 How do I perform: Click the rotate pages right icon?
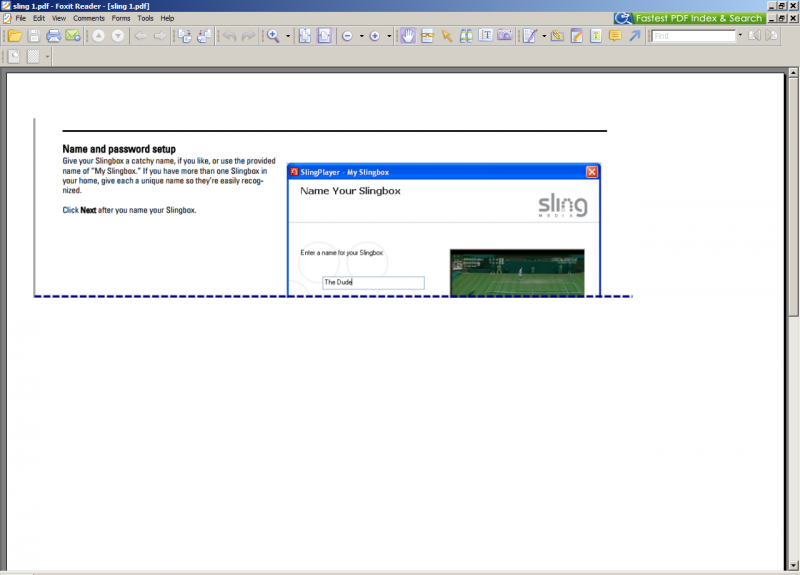(x=185, y=36)
